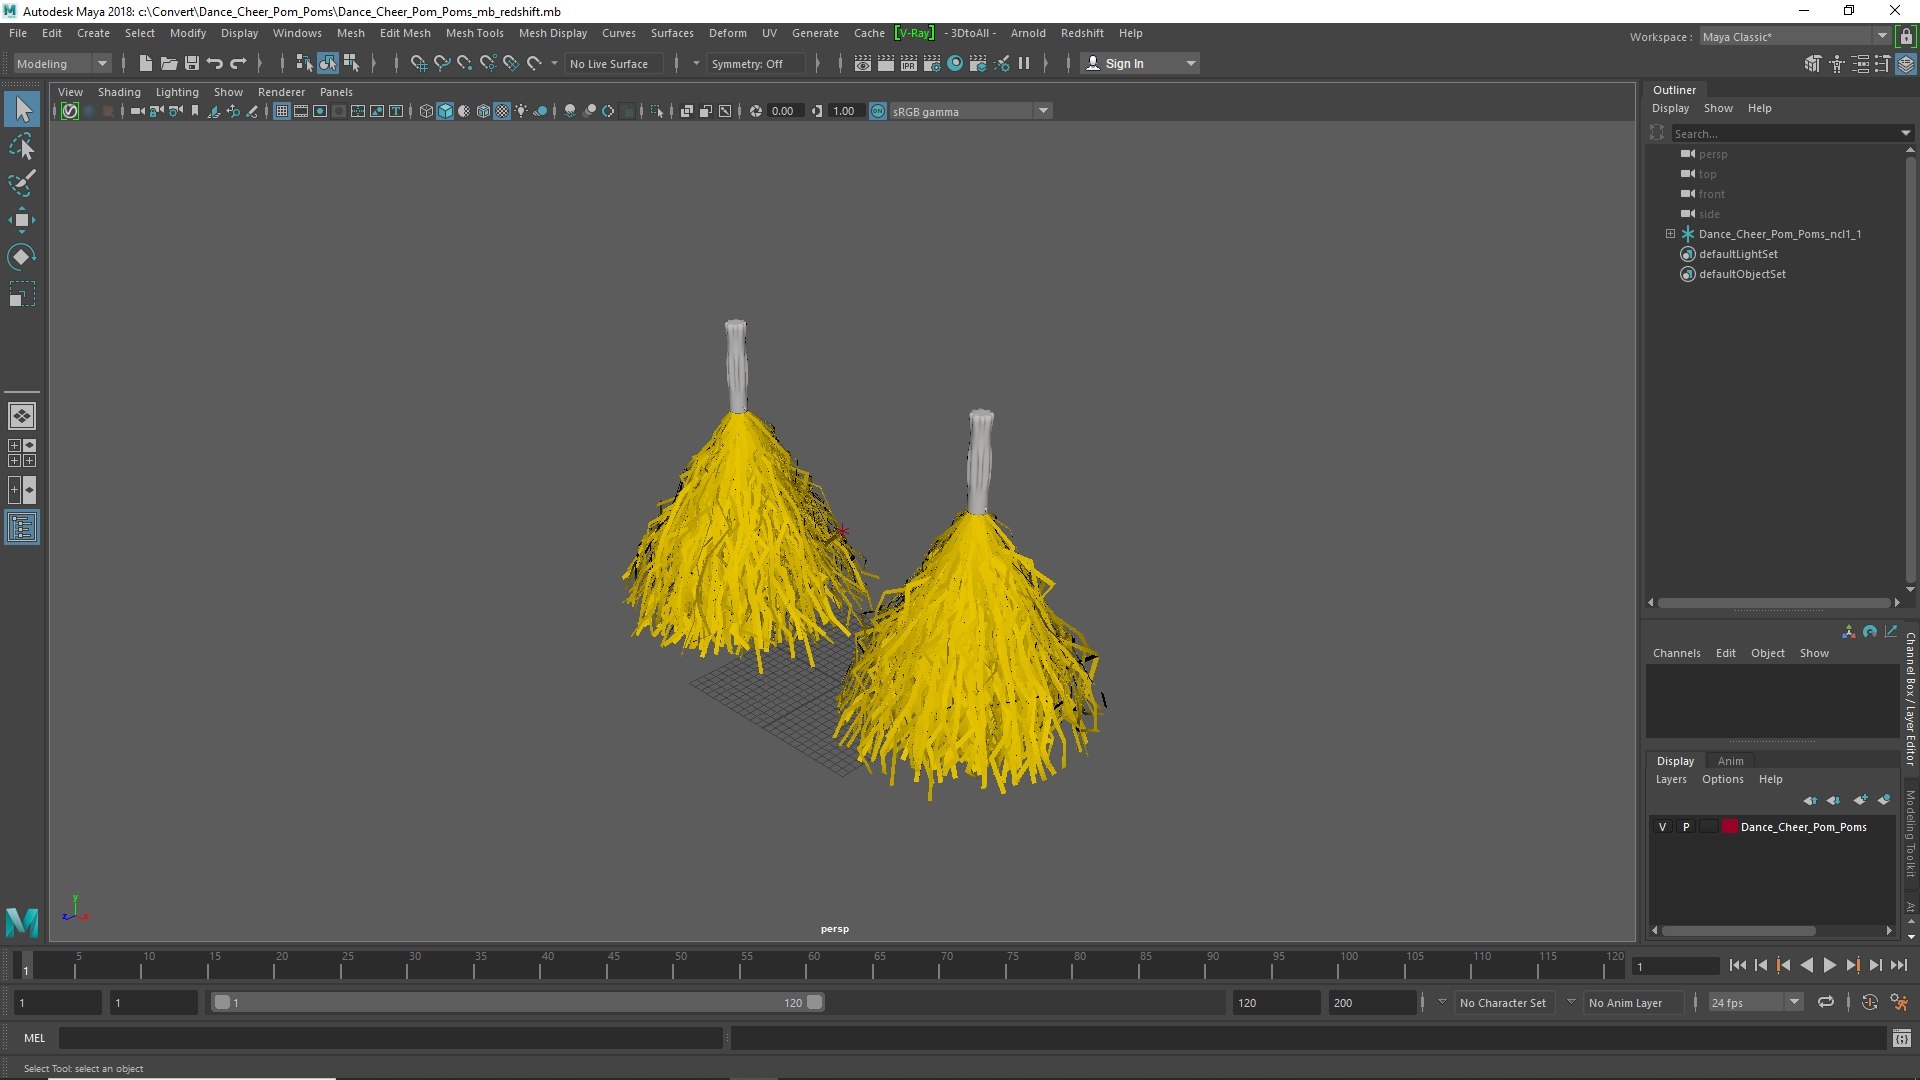Go to start of playback range
The height and width of the screenshot is (1080, 1920).
1737,966
